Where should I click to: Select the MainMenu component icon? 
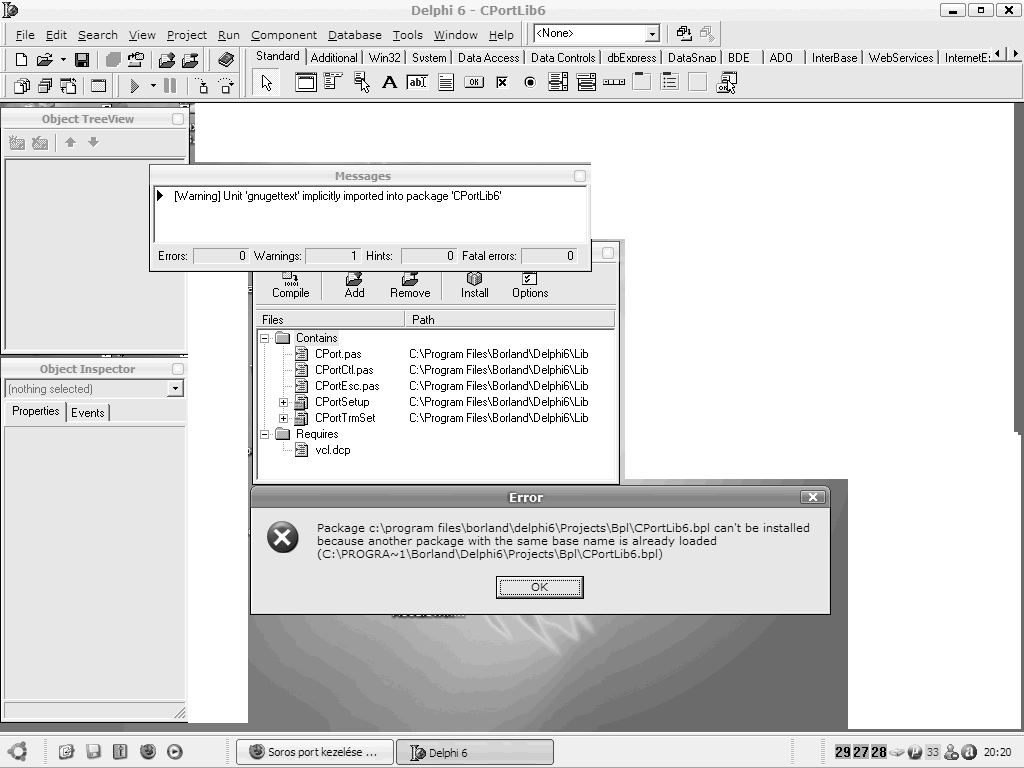point(333,82)
